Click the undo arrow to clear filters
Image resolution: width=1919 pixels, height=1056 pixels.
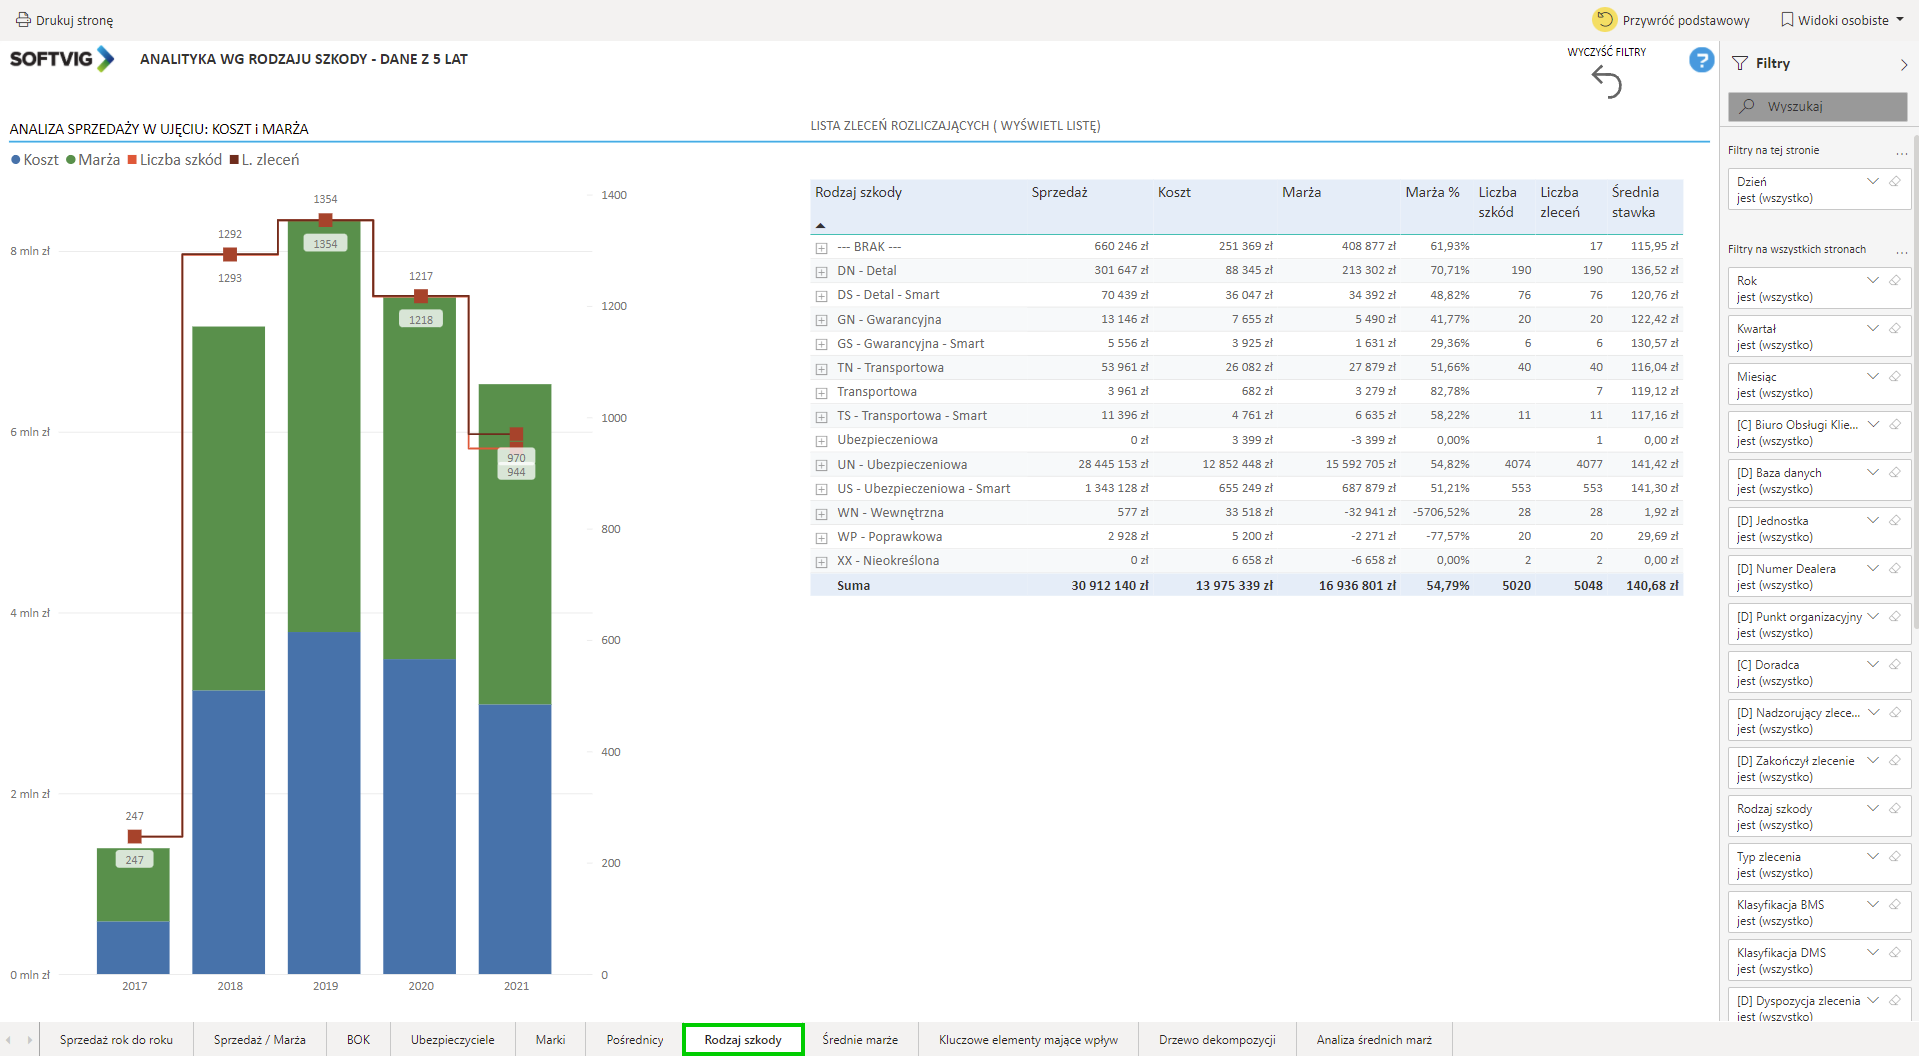click(x=1606, y=82)
